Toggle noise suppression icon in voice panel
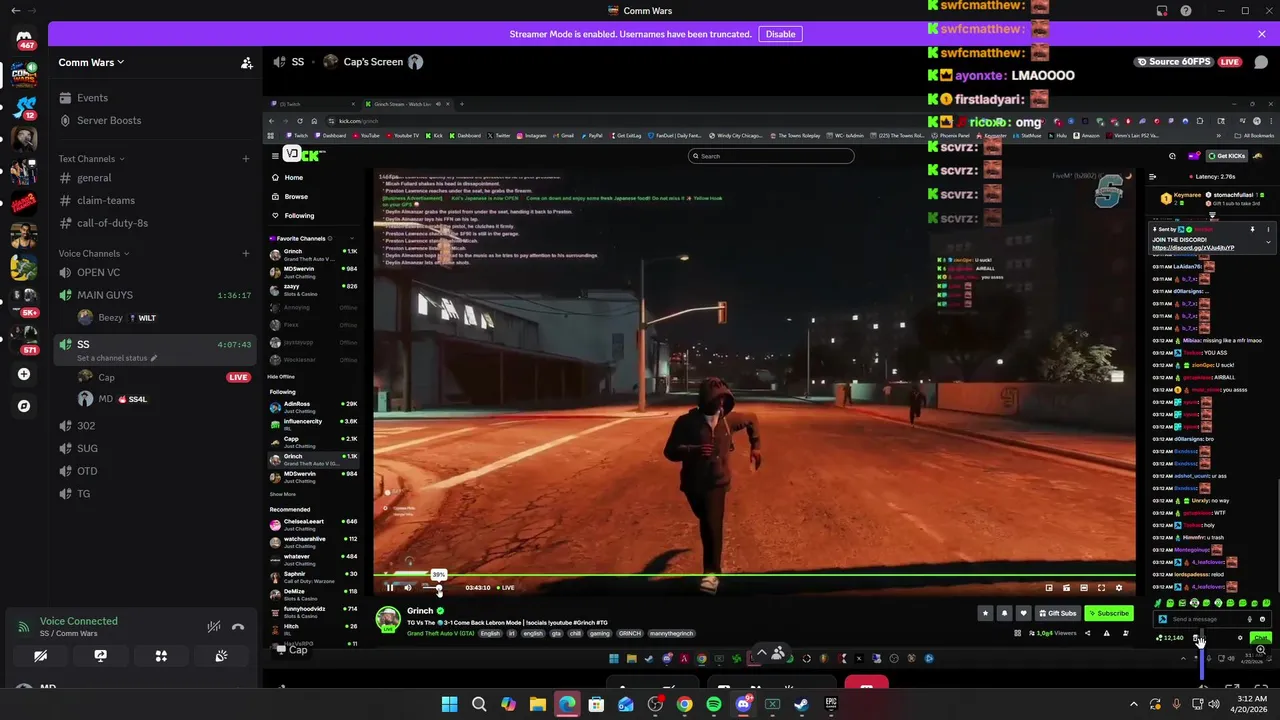This screenshot has height=720, width=1280. (213, 627)
